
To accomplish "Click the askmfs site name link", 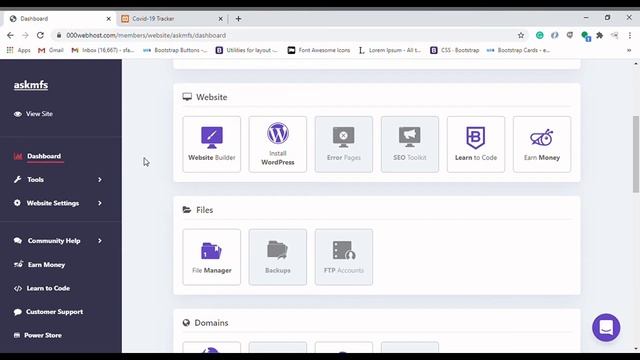I will [x=31, y=85].
